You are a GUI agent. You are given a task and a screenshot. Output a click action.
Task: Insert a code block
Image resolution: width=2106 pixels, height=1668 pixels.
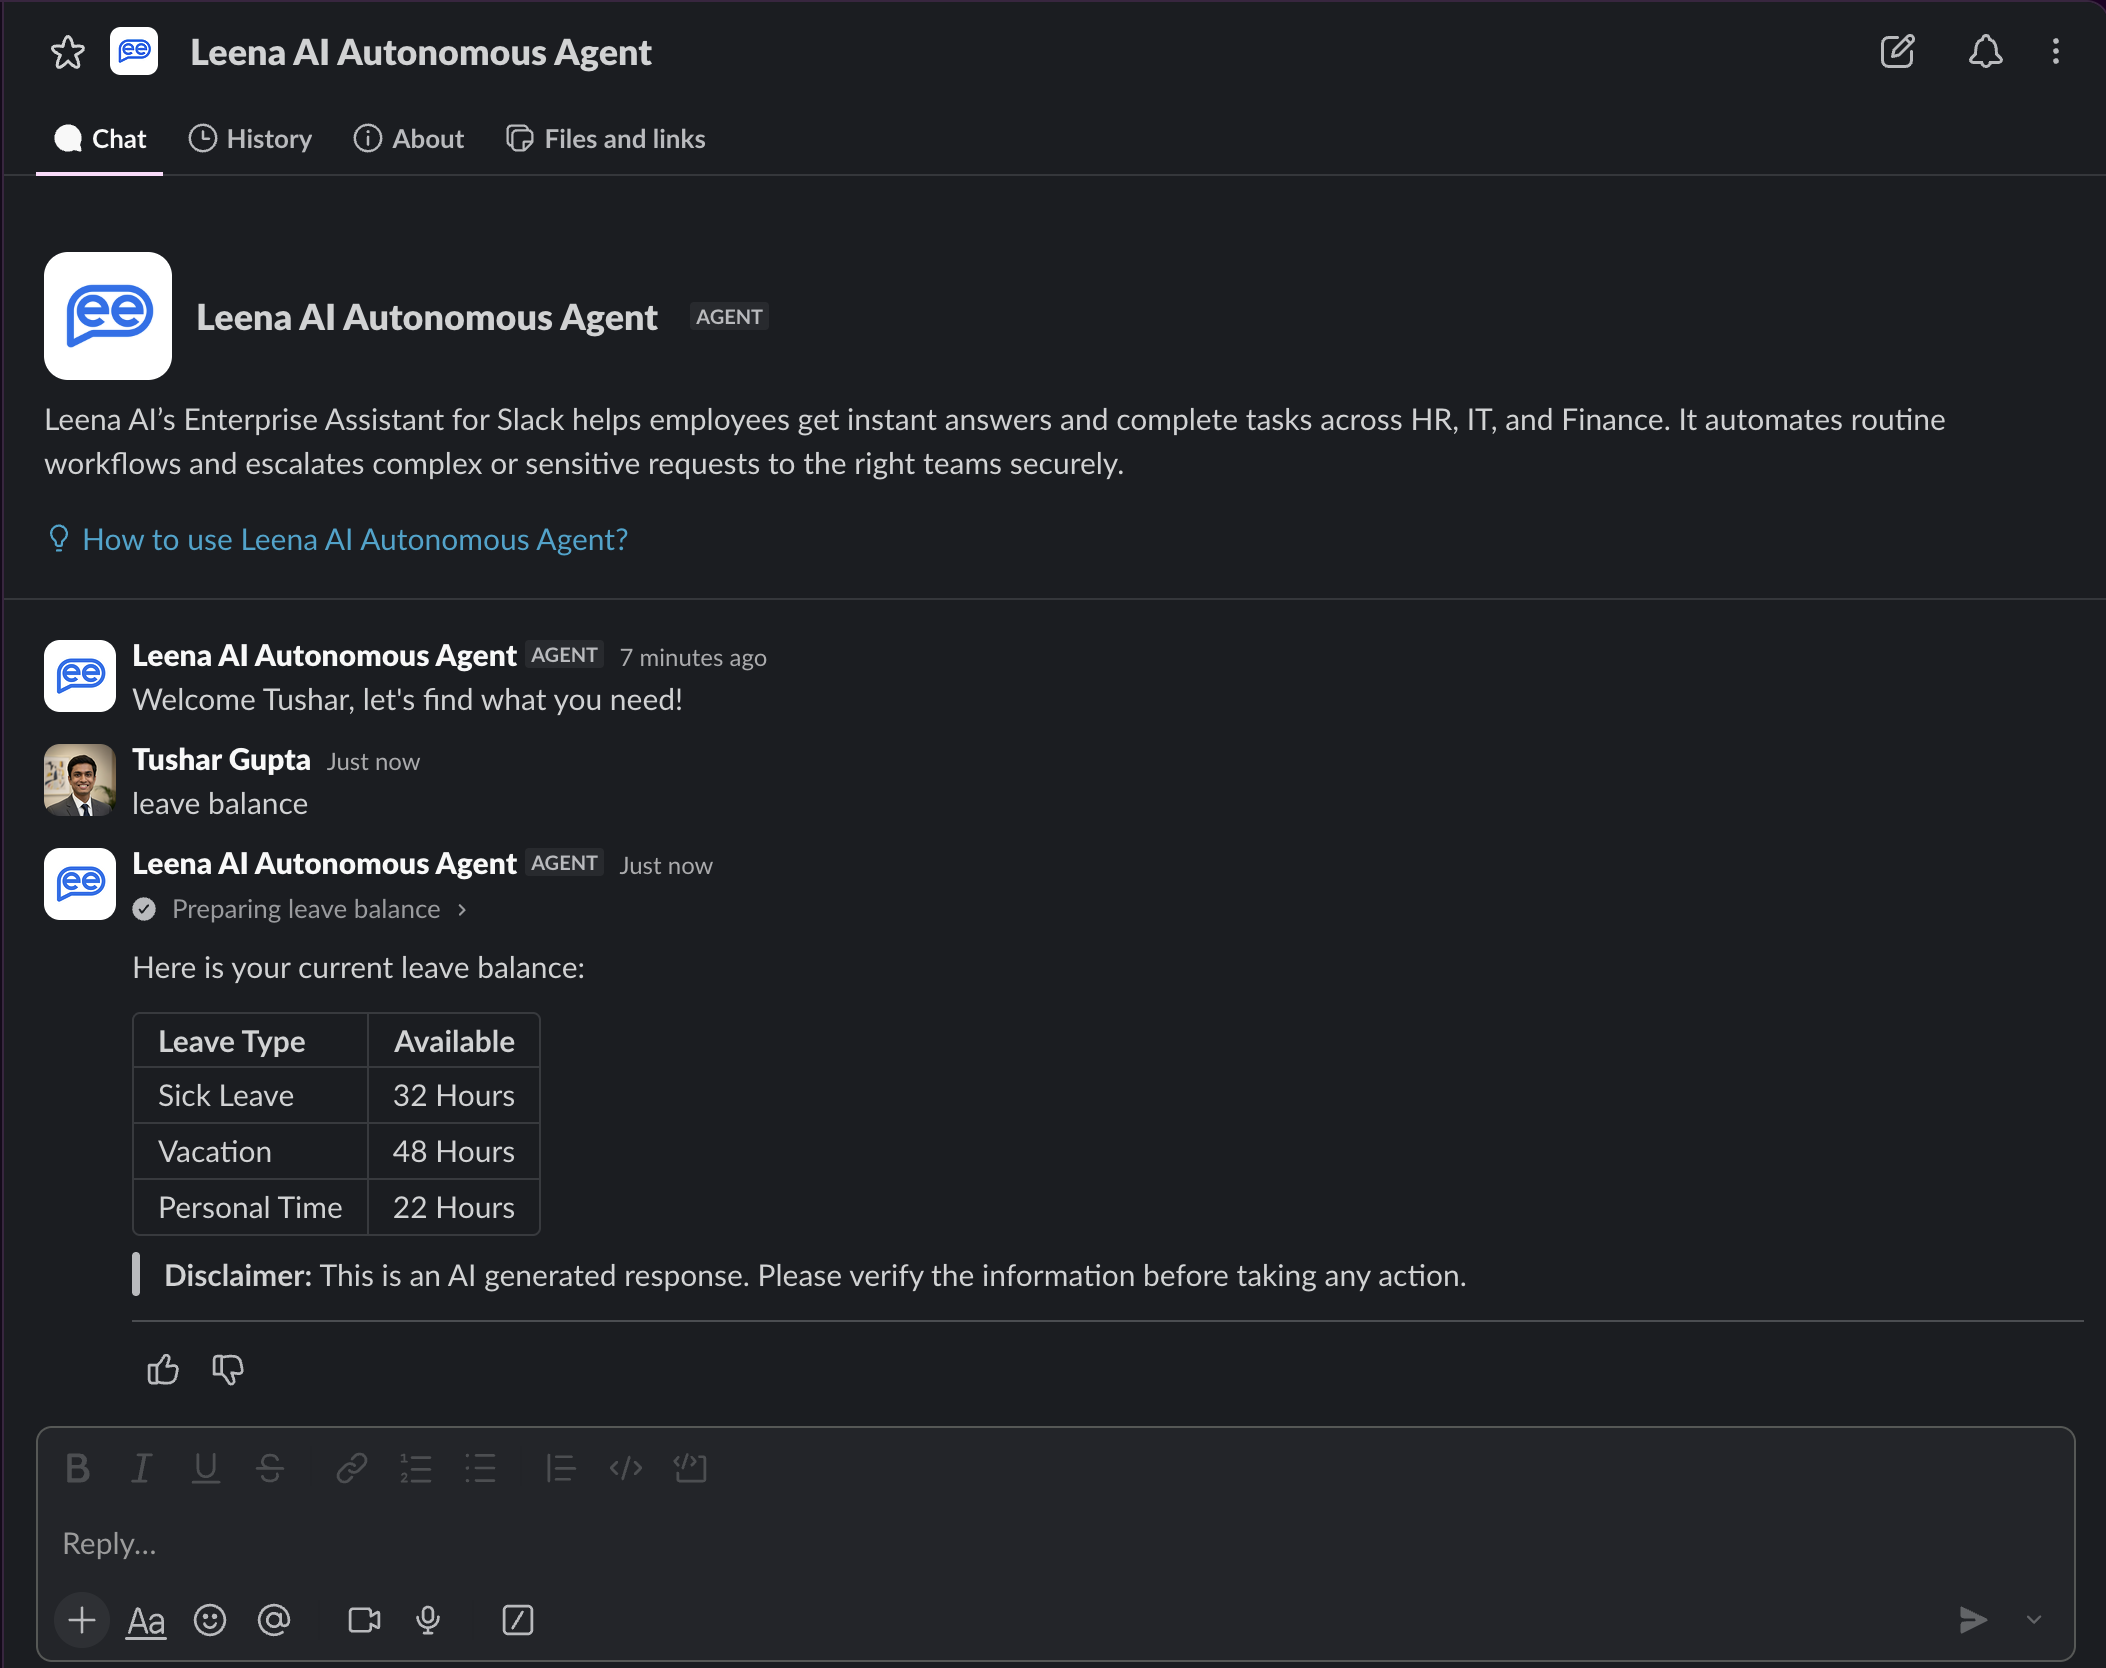[690, 1468]
